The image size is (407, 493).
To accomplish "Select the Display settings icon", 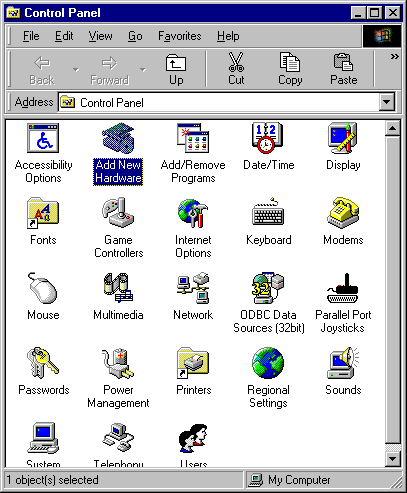I will pyautogui.click(x=343, y=138).
